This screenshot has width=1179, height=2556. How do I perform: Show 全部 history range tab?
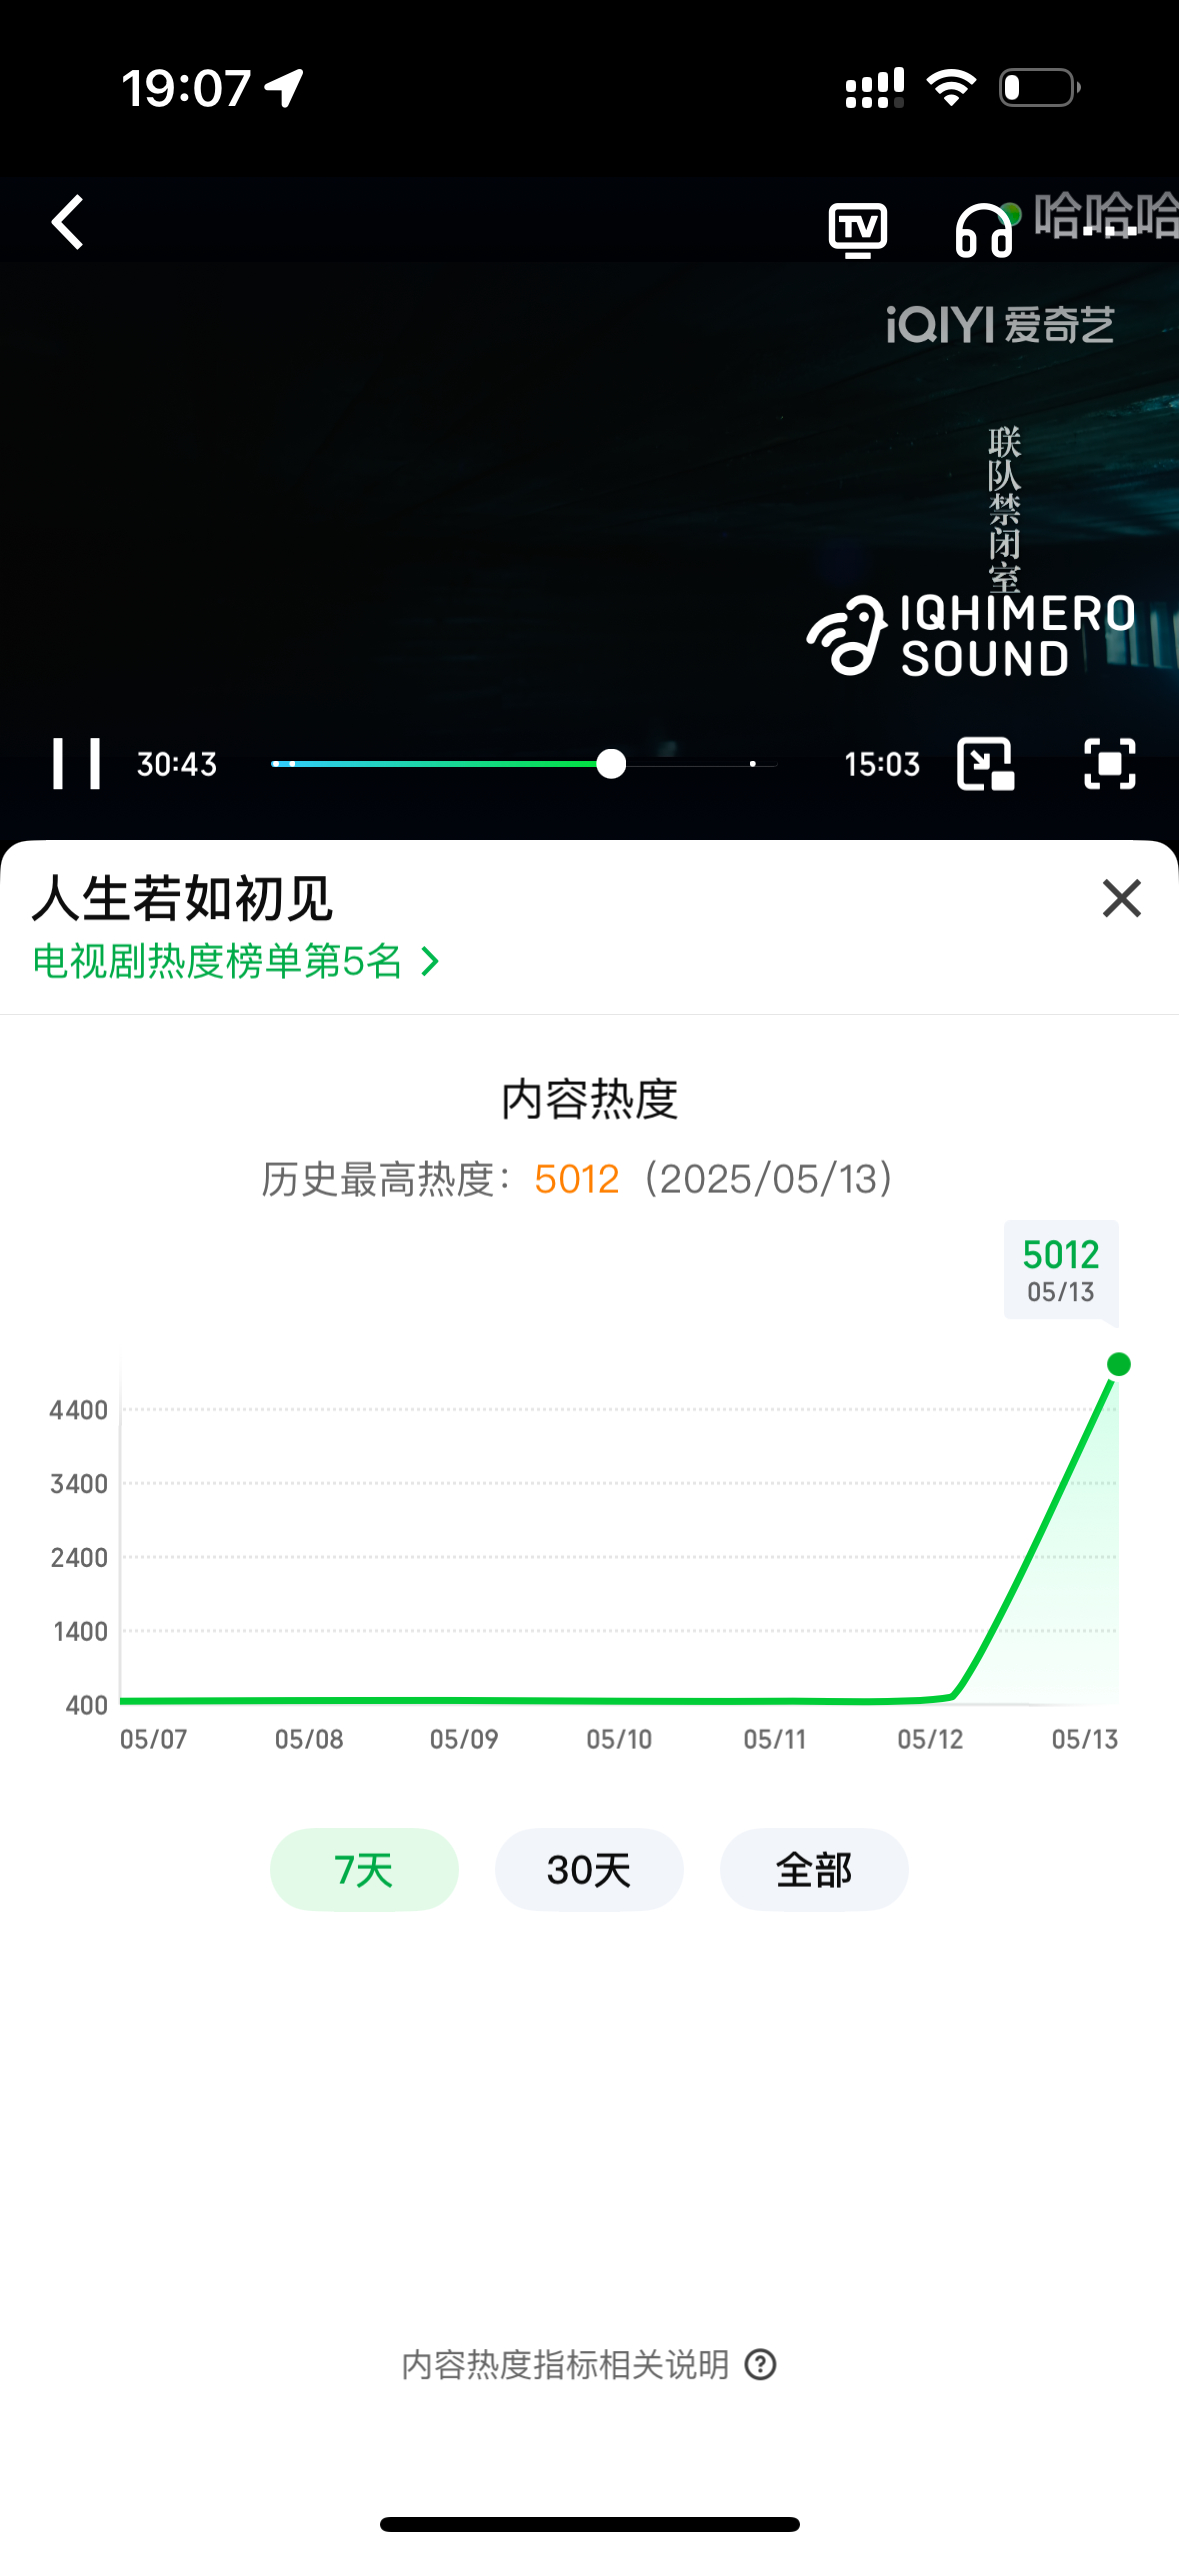point(814,1869)
